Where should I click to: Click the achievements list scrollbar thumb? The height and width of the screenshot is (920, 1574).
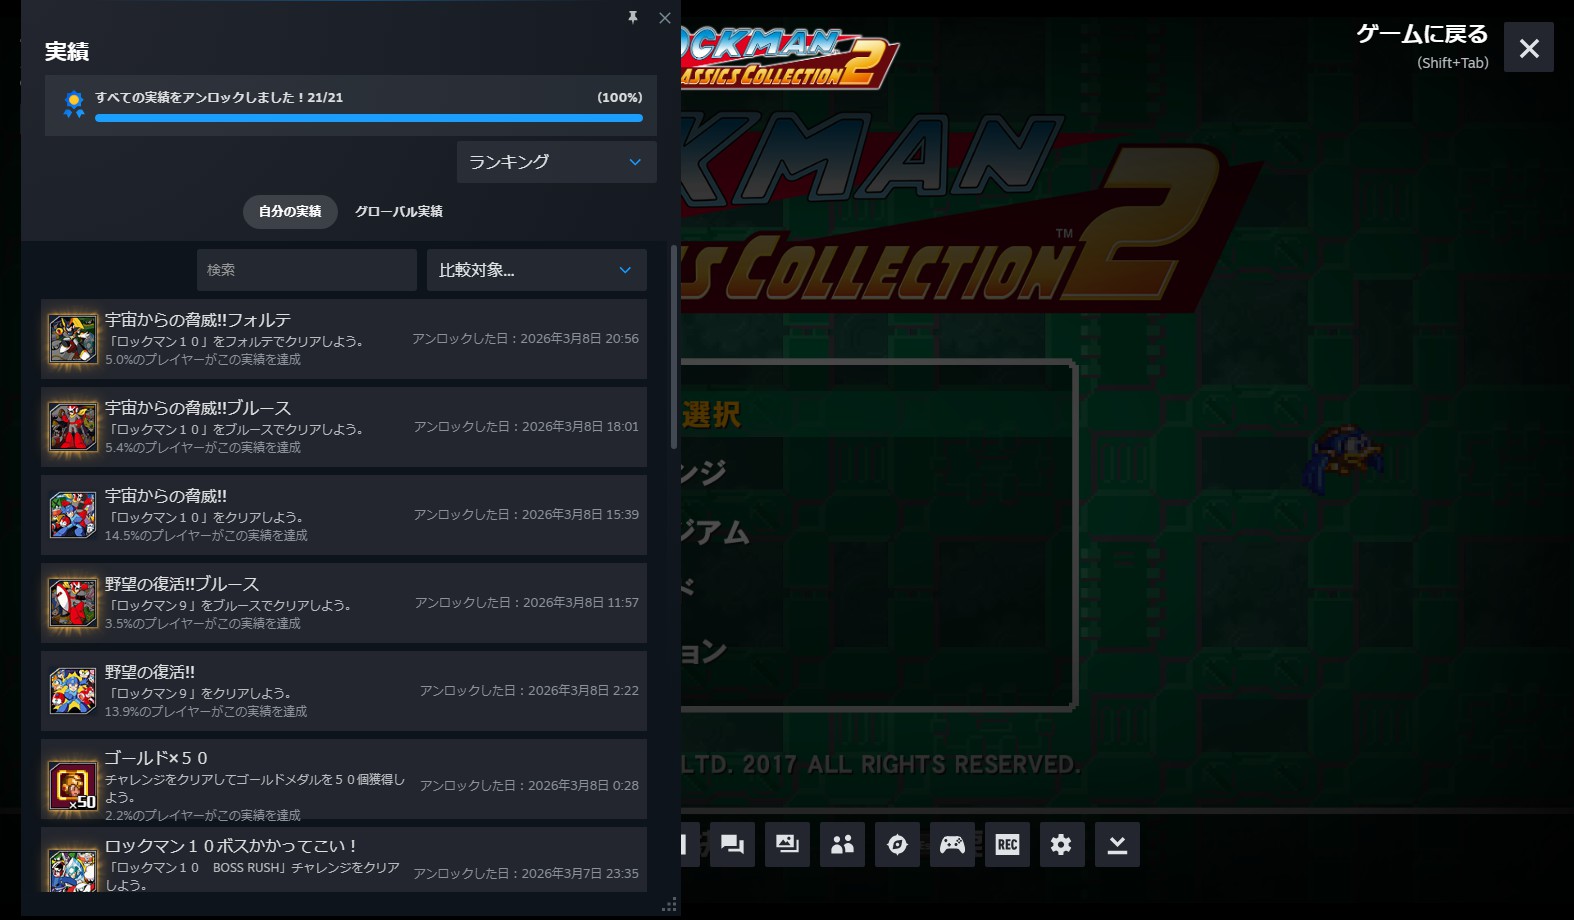[674, 346]
